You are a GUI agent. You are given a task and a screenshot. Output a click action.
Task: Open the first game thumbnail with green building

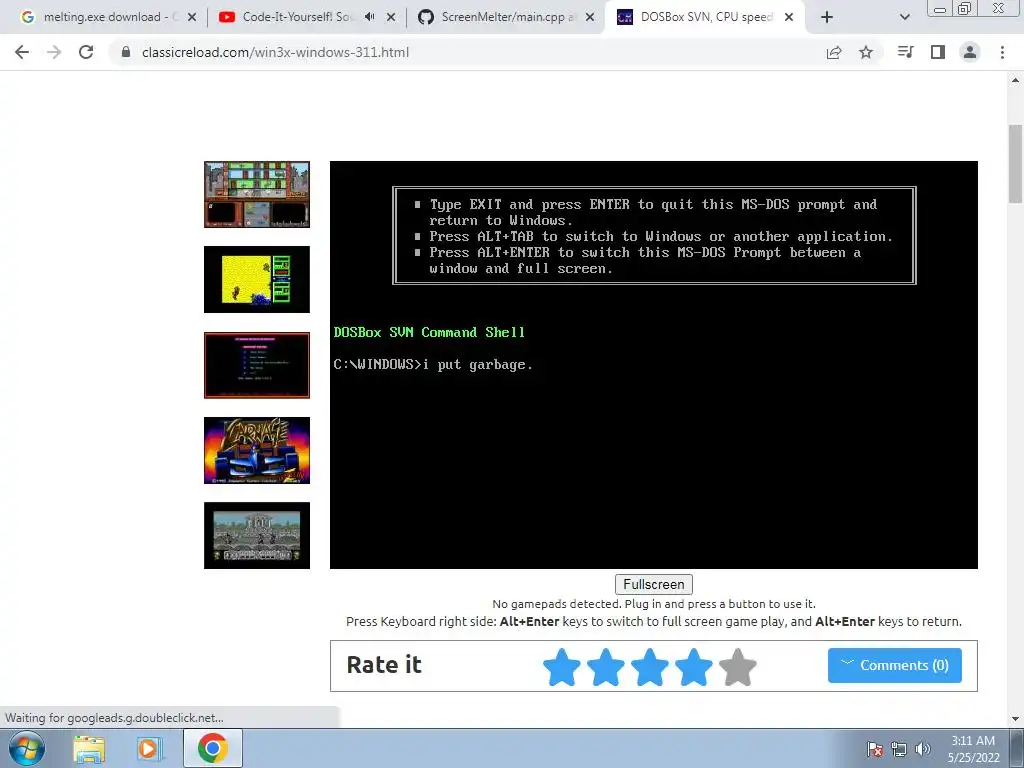pyautogui.click(x=257, y=195)
